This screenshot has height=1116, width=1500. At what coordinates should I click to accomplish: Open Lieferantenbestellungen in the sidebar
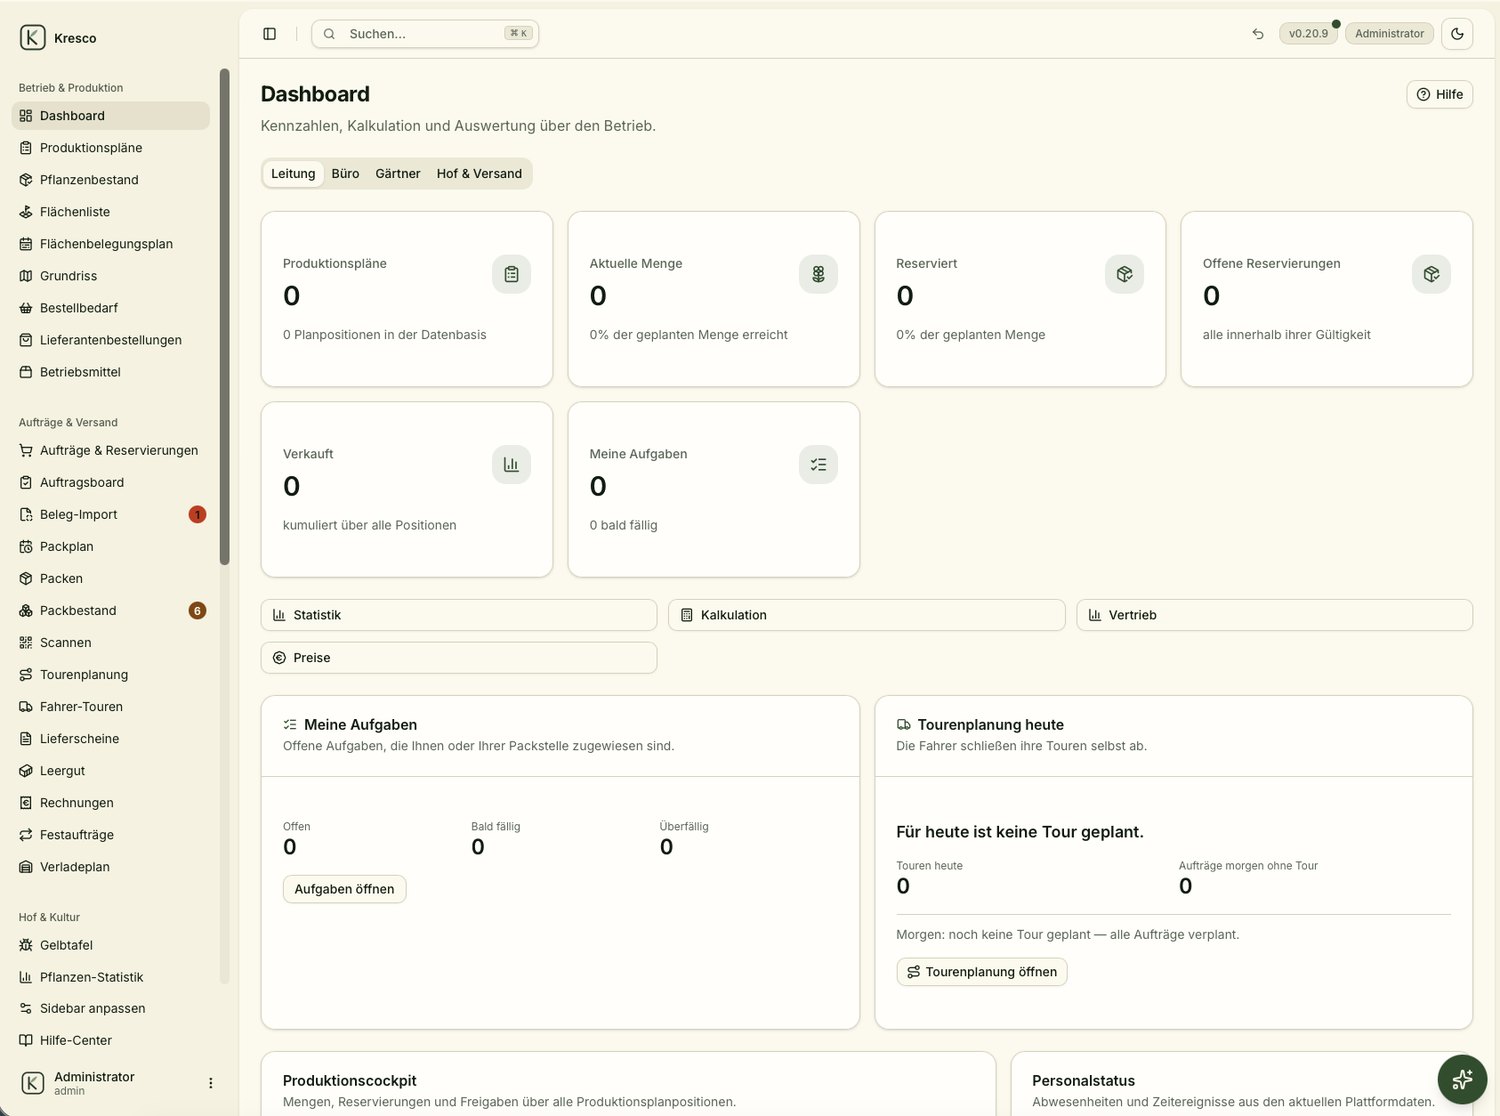[x=111, y=340]
